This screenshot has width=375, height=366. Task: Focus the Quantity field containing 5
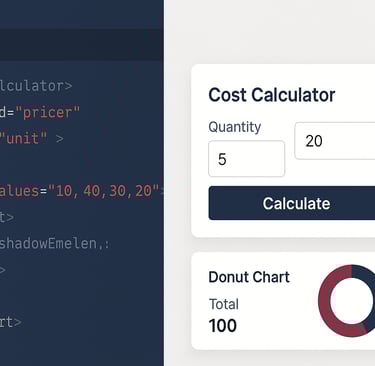246,159
